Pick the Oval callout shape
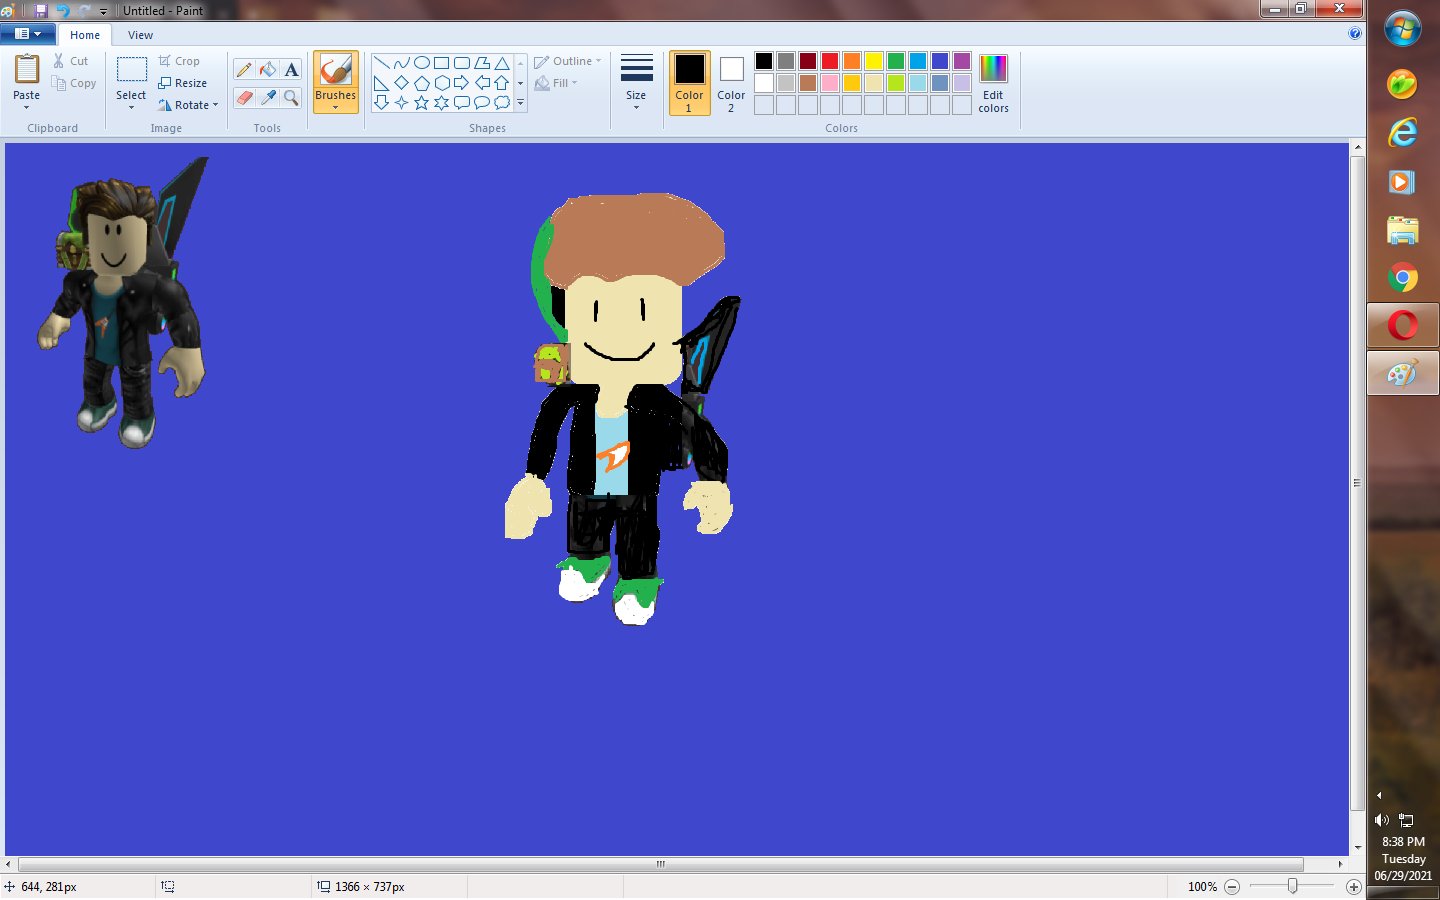Viewport: 1440px width, 900px height. tap(482, 102)
